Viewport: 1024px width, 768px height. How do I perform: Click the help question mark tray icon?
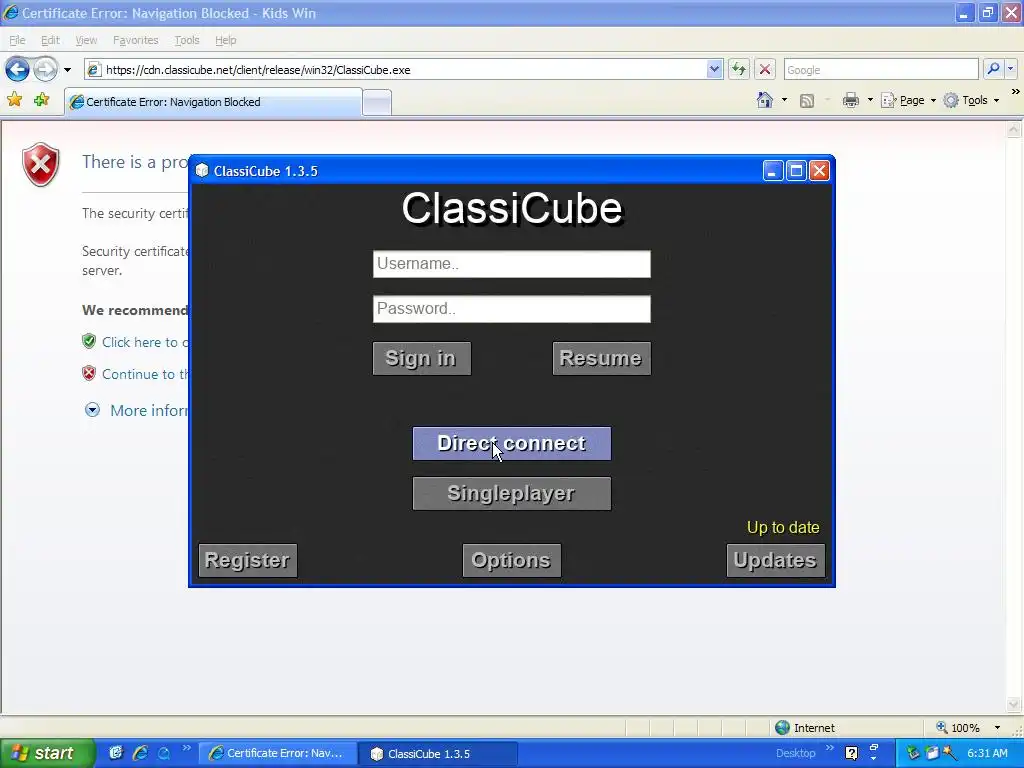pos(852,753)
